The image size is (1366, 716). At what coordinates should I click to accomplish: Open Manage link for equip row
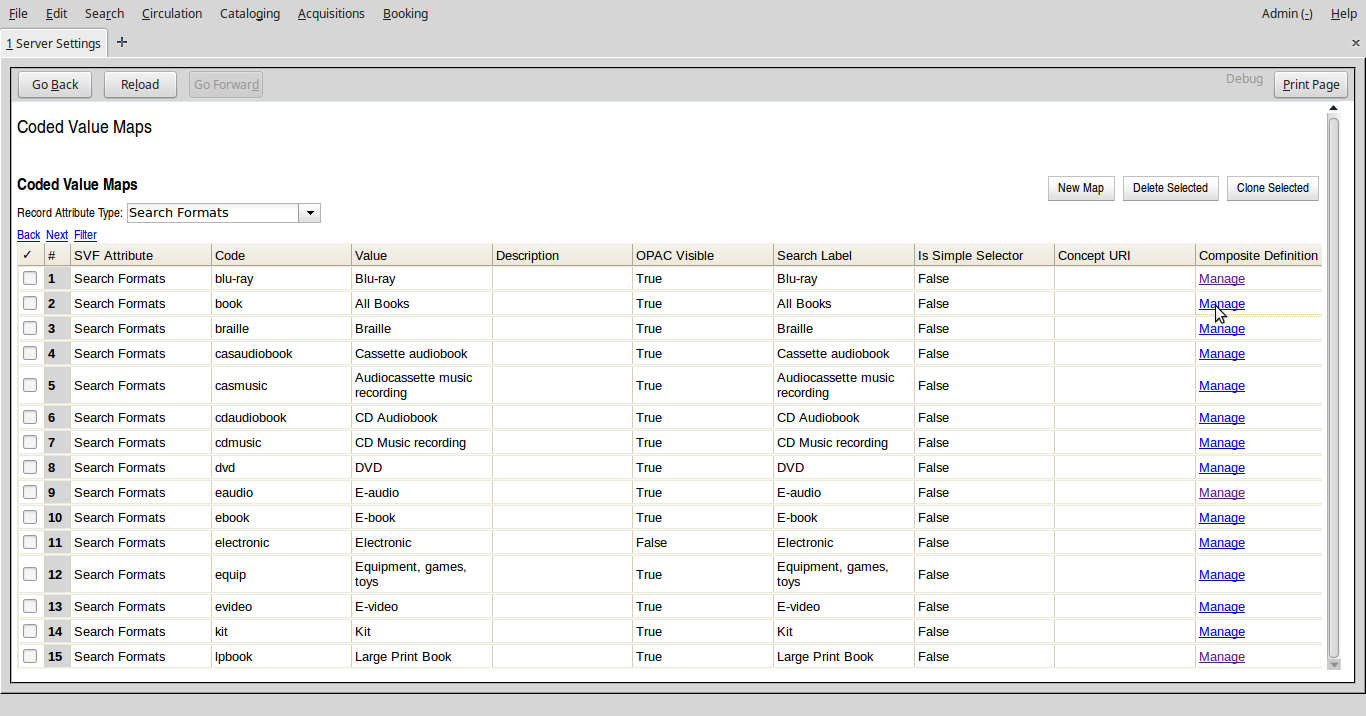[1222, 574]
